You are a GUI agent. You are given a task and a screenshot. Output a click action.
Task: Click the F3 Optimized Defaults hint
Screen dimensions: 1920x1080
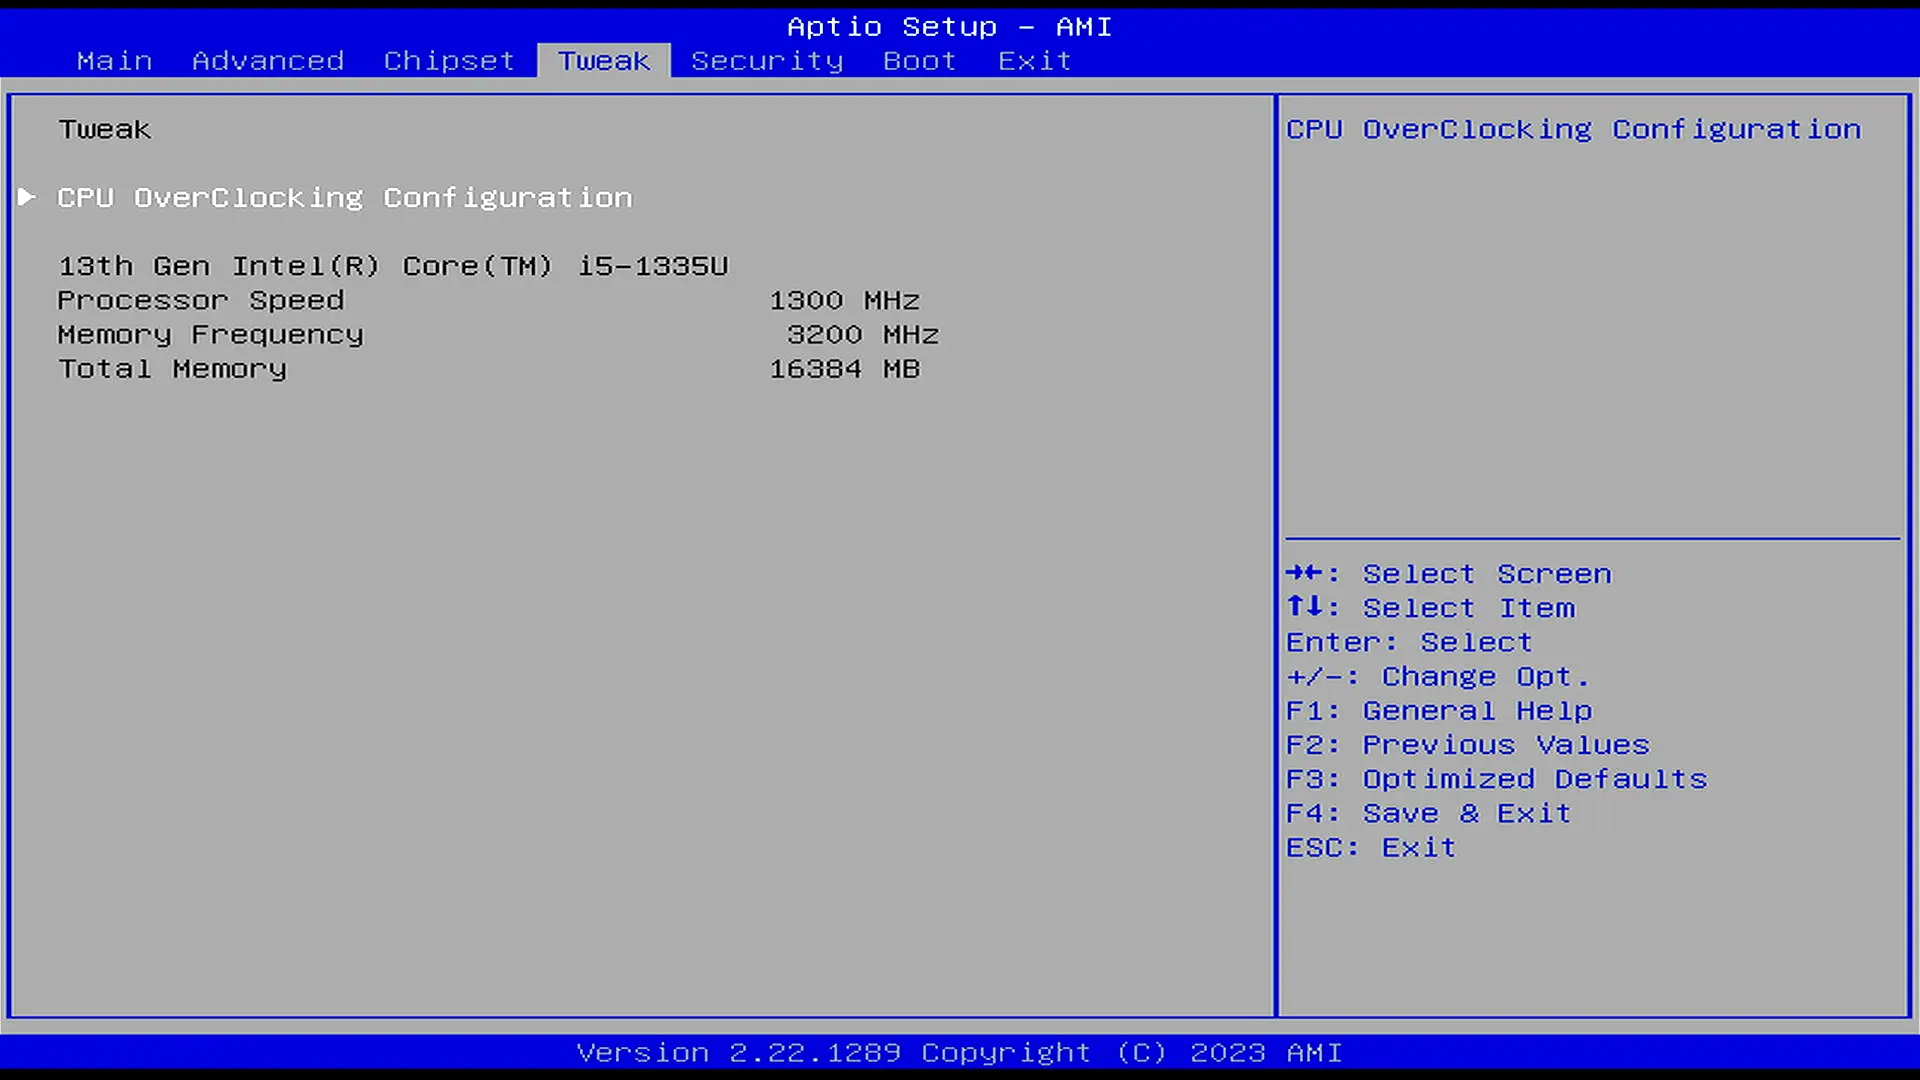(1496, 779)
